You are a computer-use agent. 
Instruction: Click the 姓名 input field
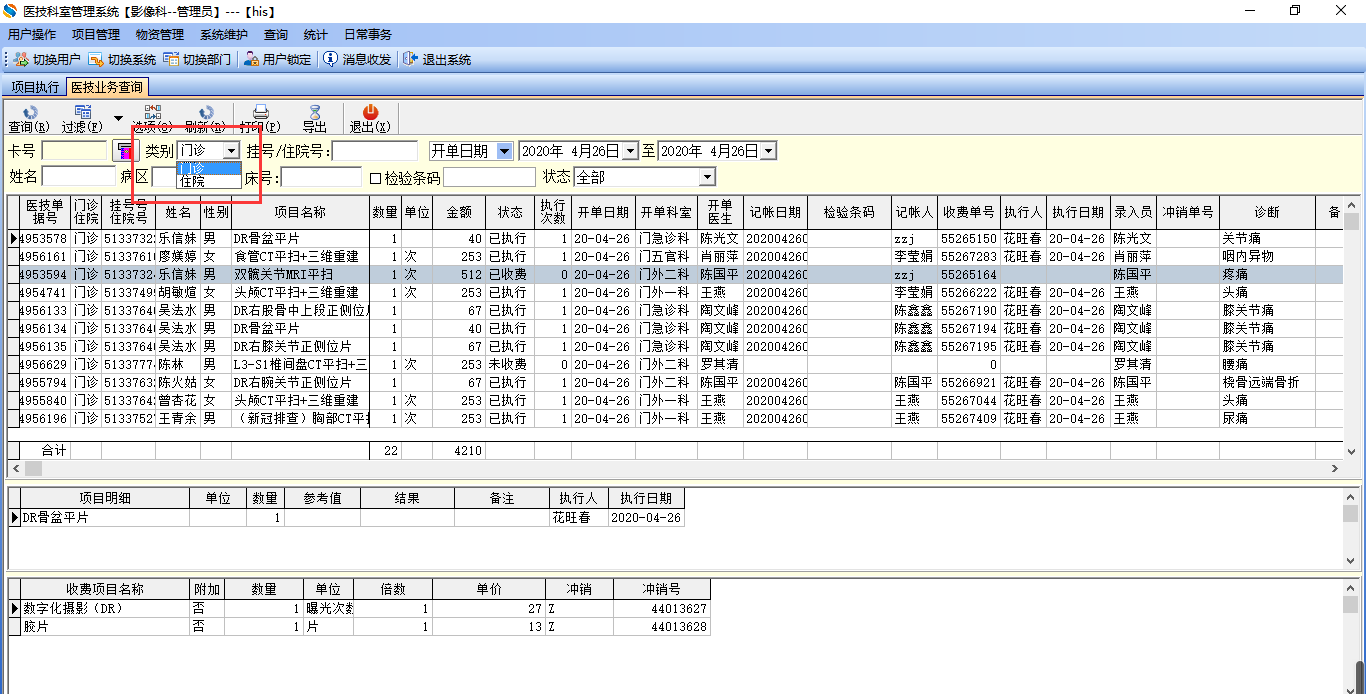coord(78,177)
